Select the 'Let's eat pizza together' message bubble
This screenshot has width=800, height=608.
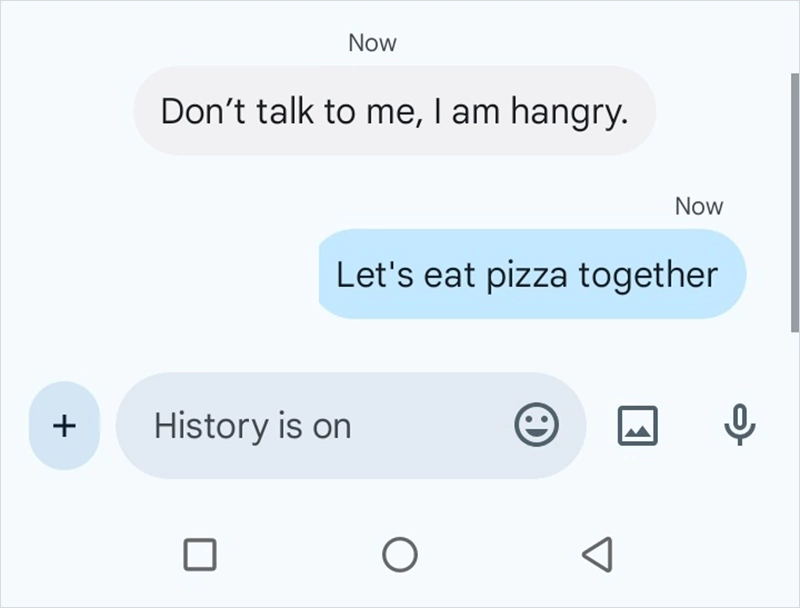531,275
